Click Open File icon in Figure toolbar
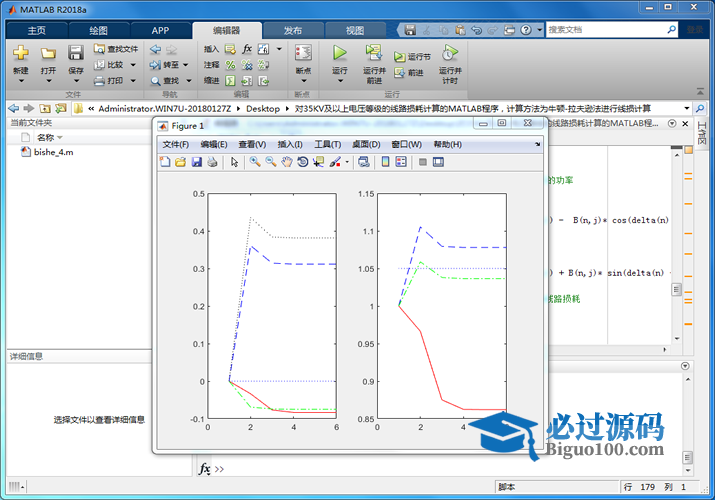This screenshot has height=500, width=715. coord(181,162)
